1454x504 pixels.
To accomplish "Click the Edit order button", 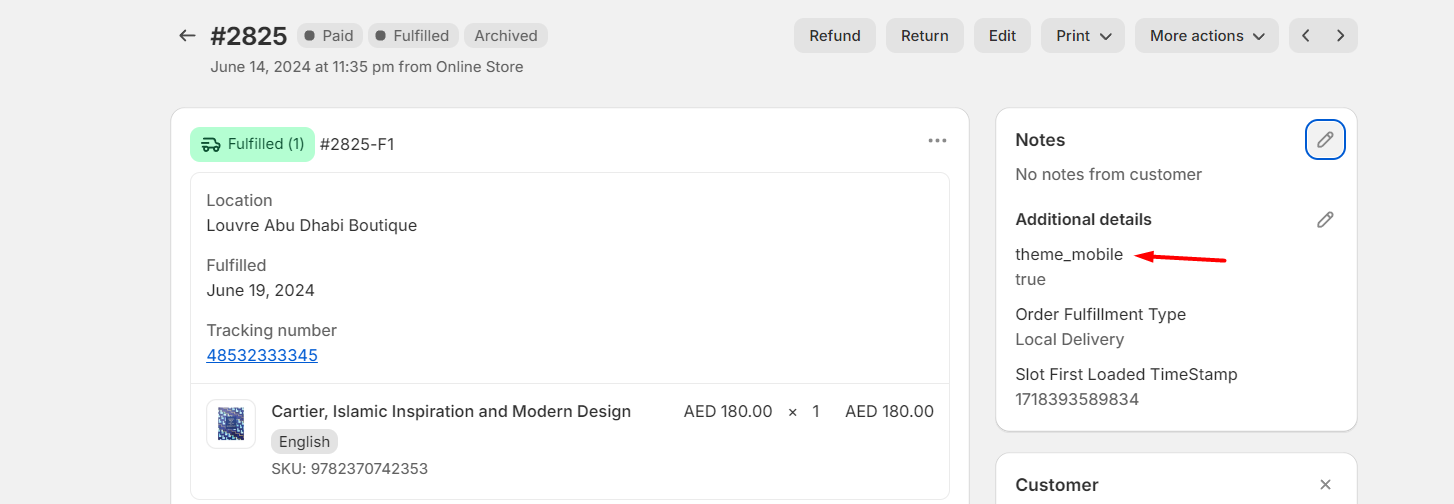I will pos(1002,36).
